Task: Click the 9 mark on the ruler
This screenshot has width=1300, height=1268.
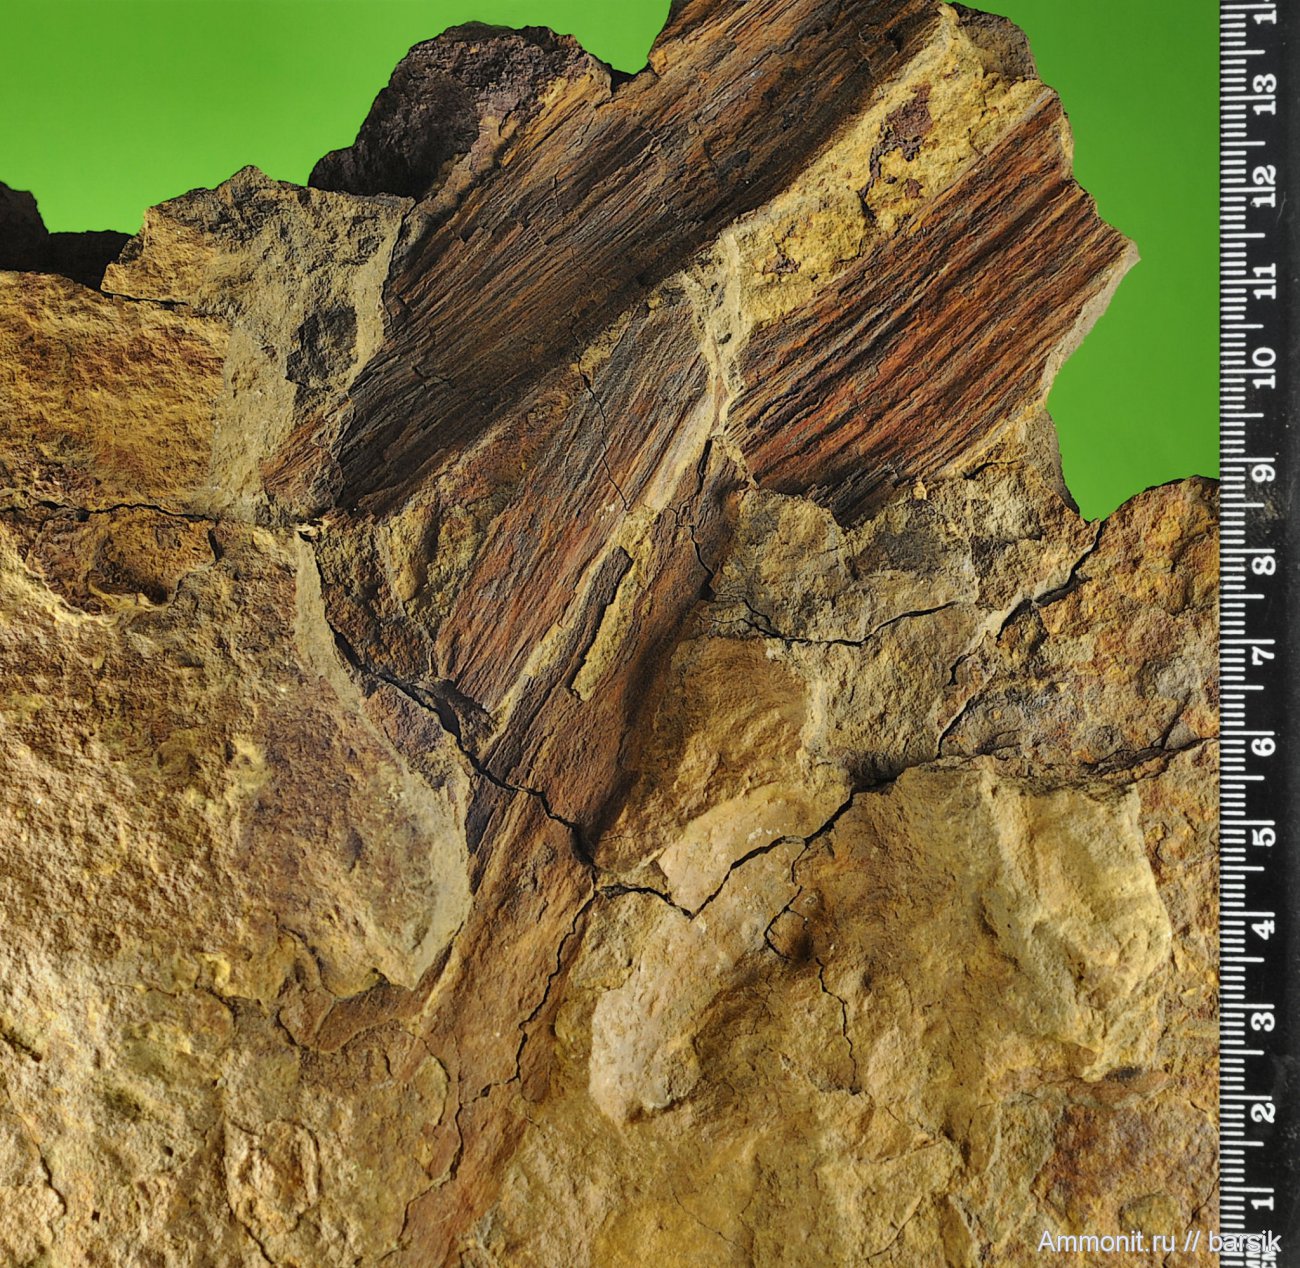Action: 1265,469
